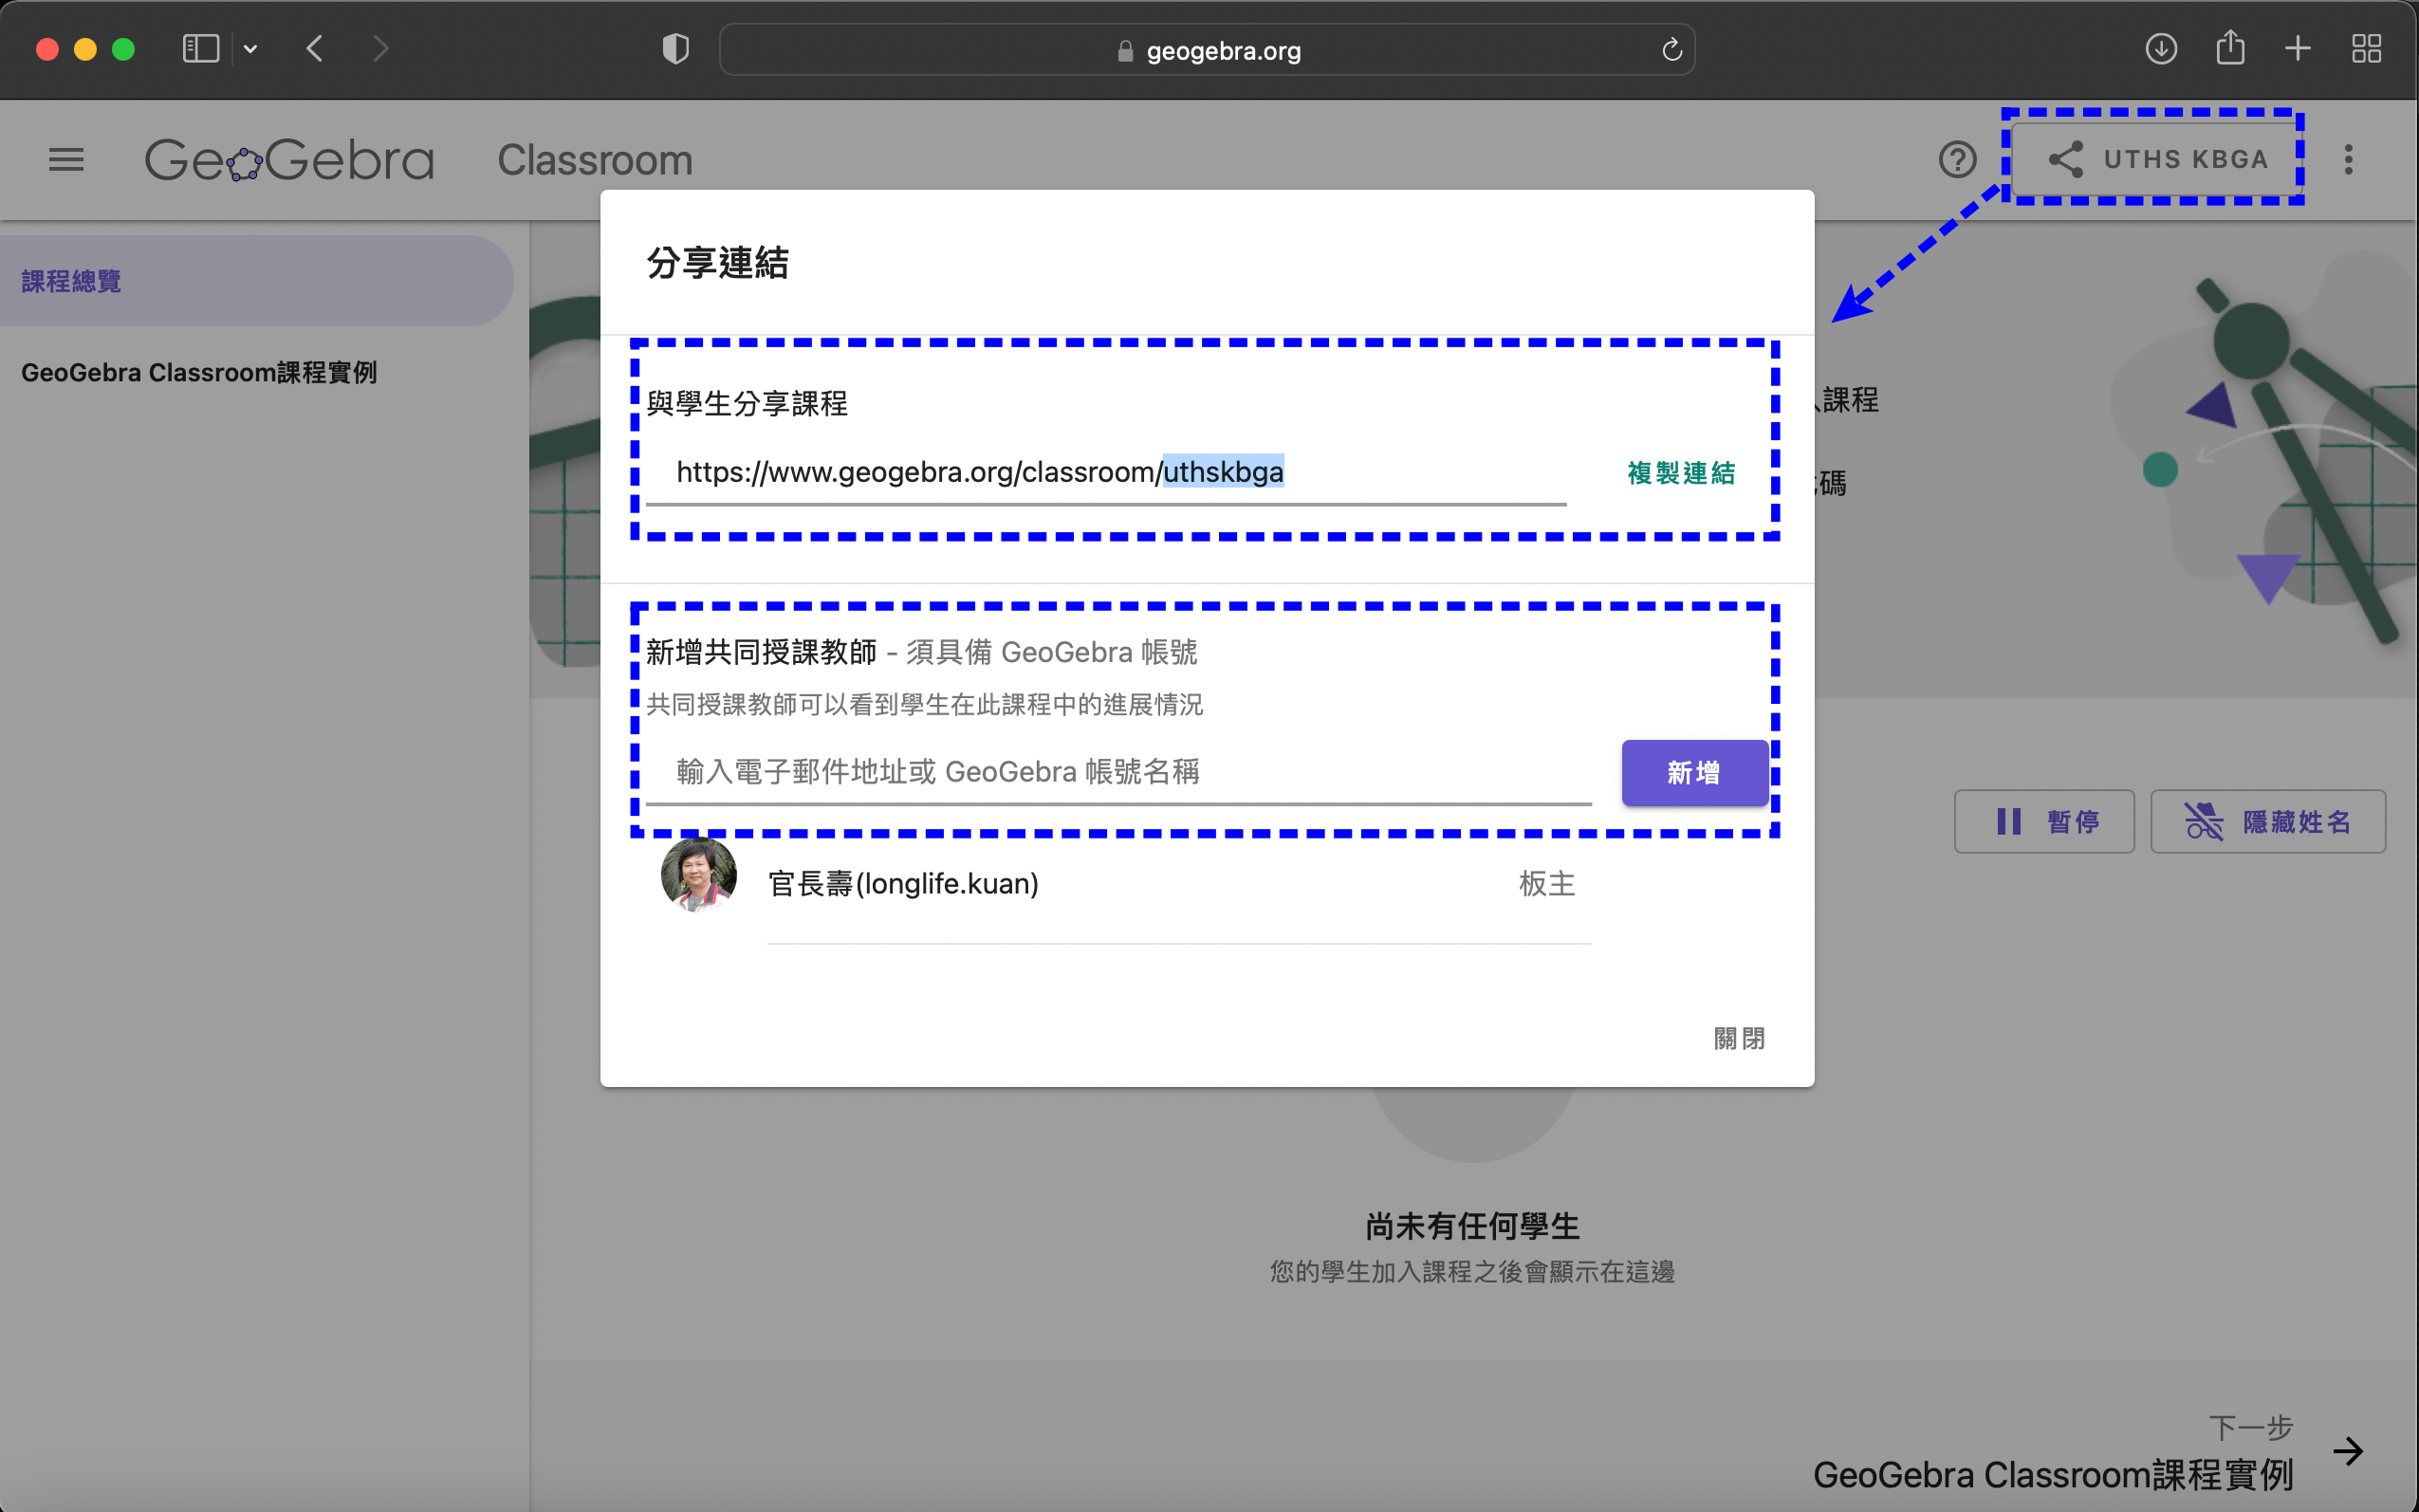
Task: Click the 尚未有任何學生 message
Action: click(x=1472, y=1226)
